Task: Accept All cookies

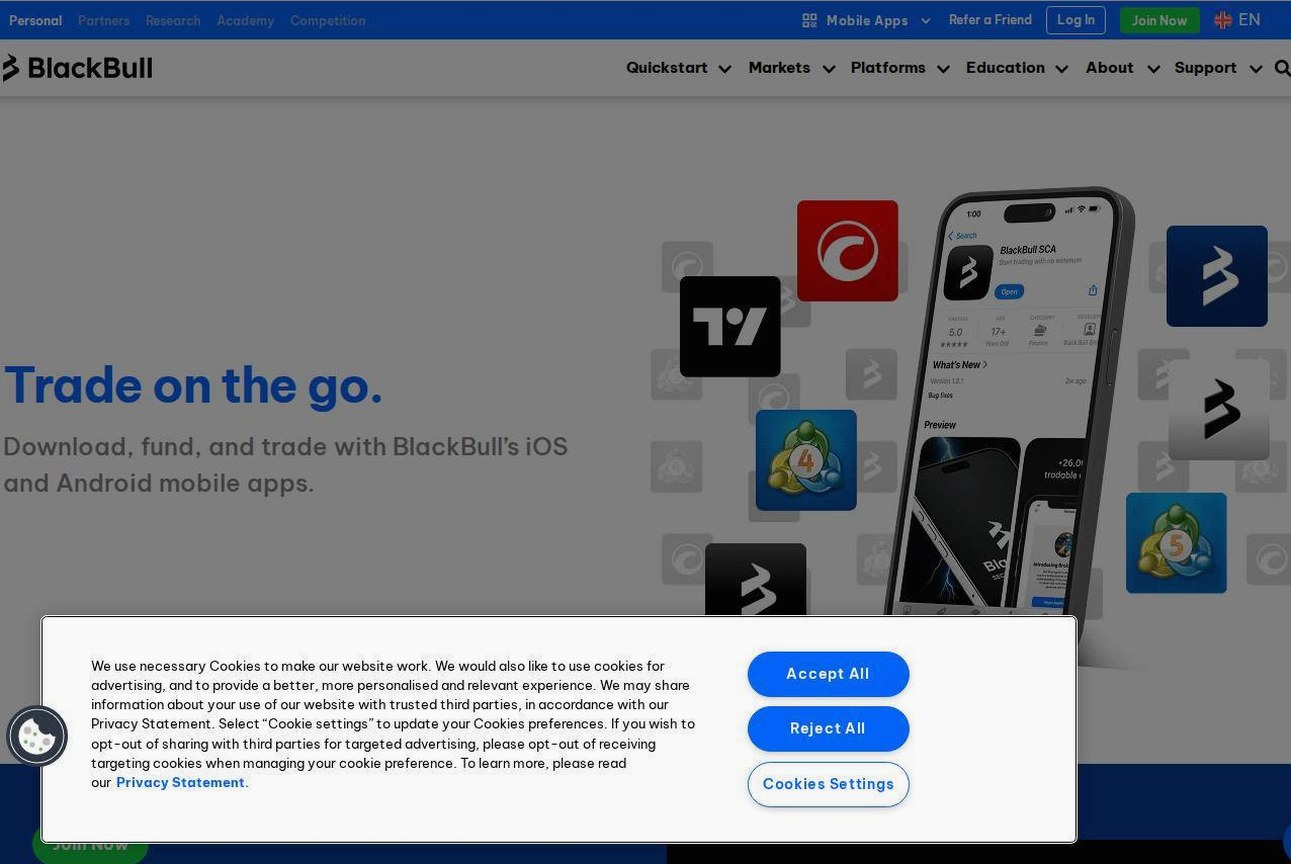Action: coord(828,674)
